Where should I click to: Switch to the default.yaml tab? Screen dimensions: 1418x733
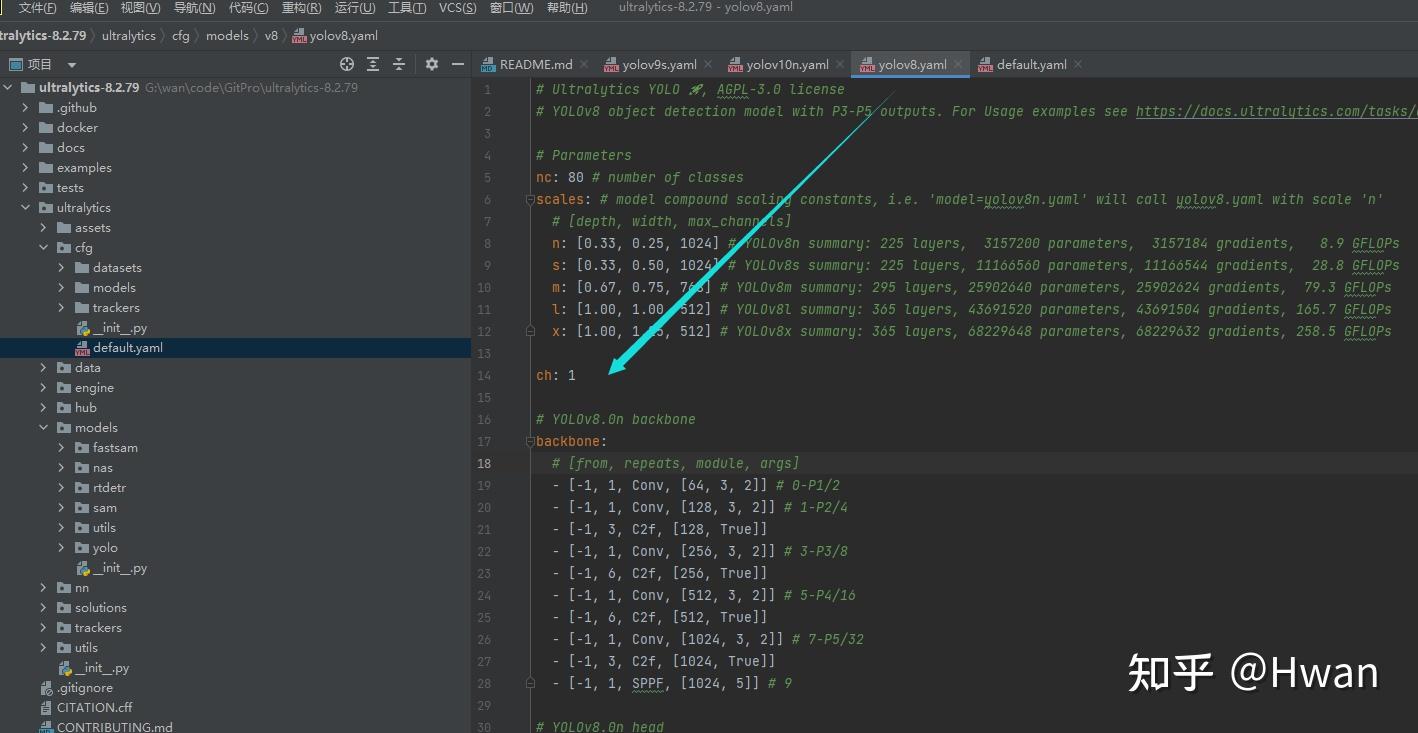[1031, 65]
